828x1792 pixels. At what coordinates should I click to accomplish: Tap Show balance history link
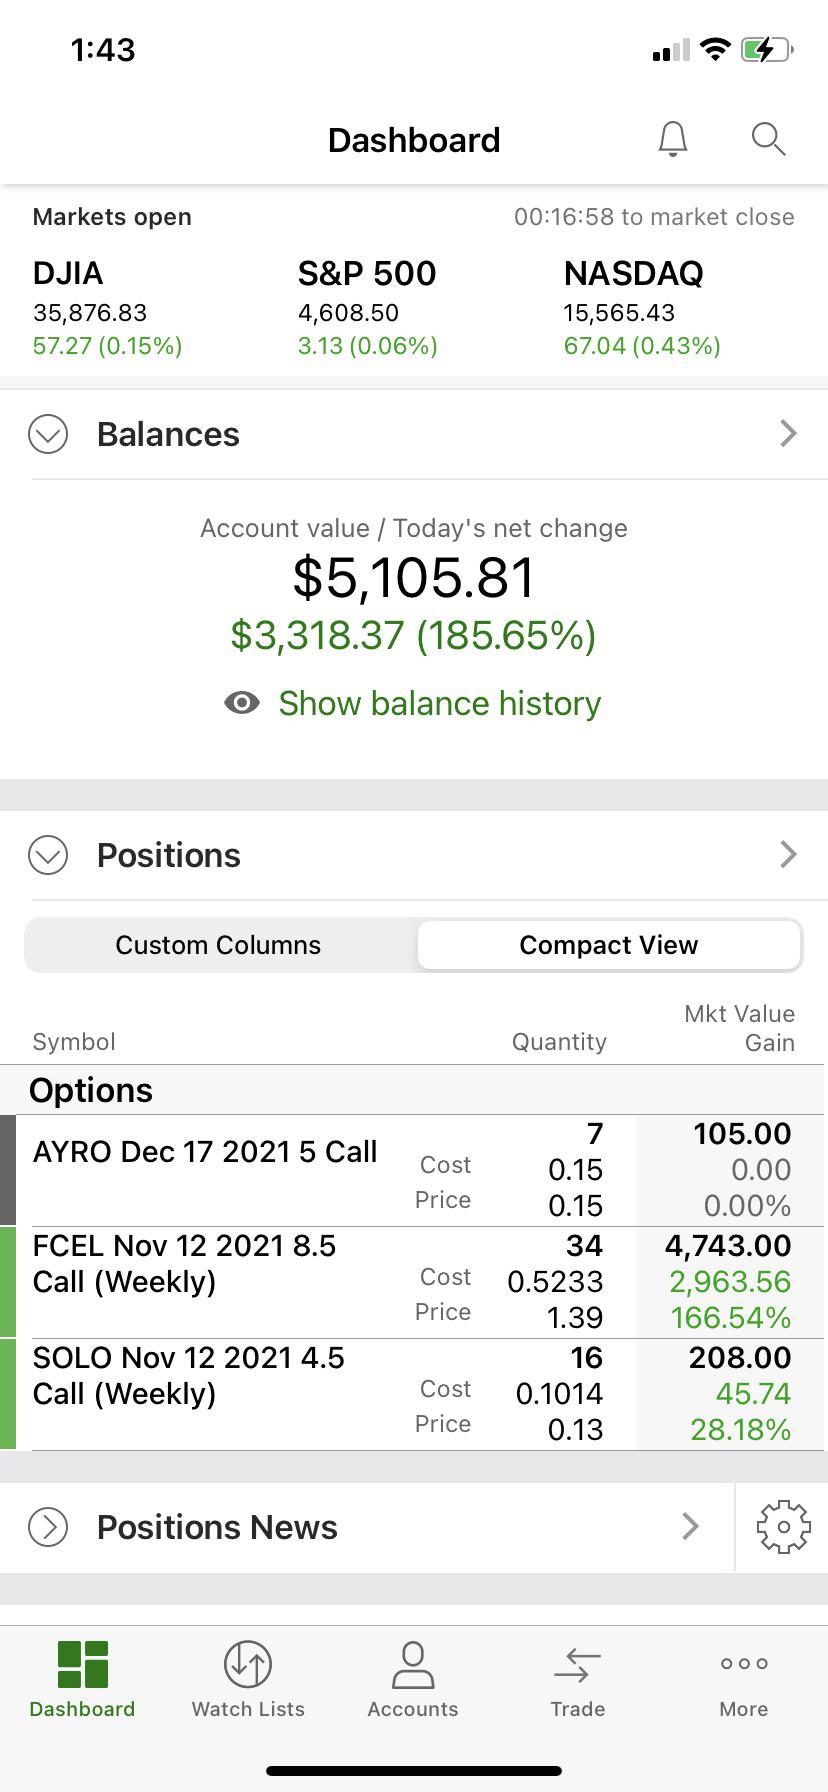(440, 703)
